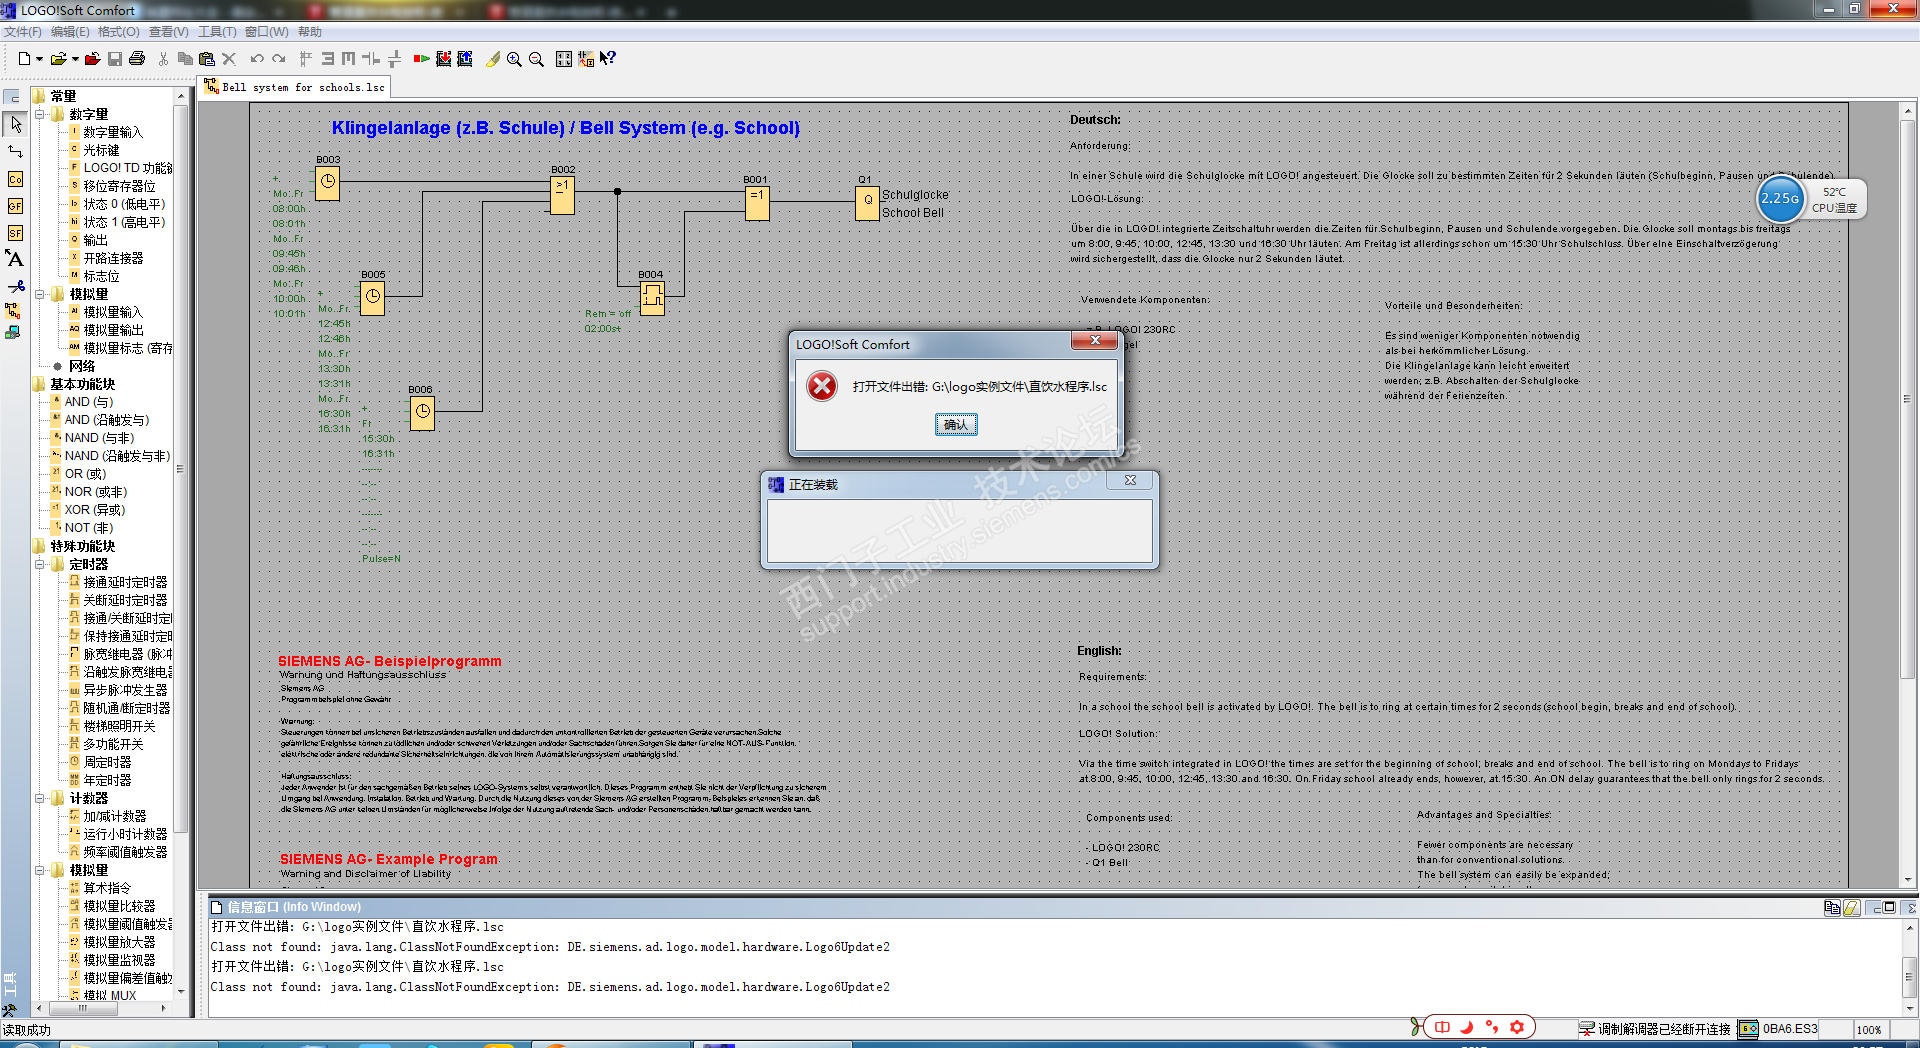Open the 窗口(W) menu
Image resolution: width=1920 pixels, height=1048 pixels.
(267, 32)
